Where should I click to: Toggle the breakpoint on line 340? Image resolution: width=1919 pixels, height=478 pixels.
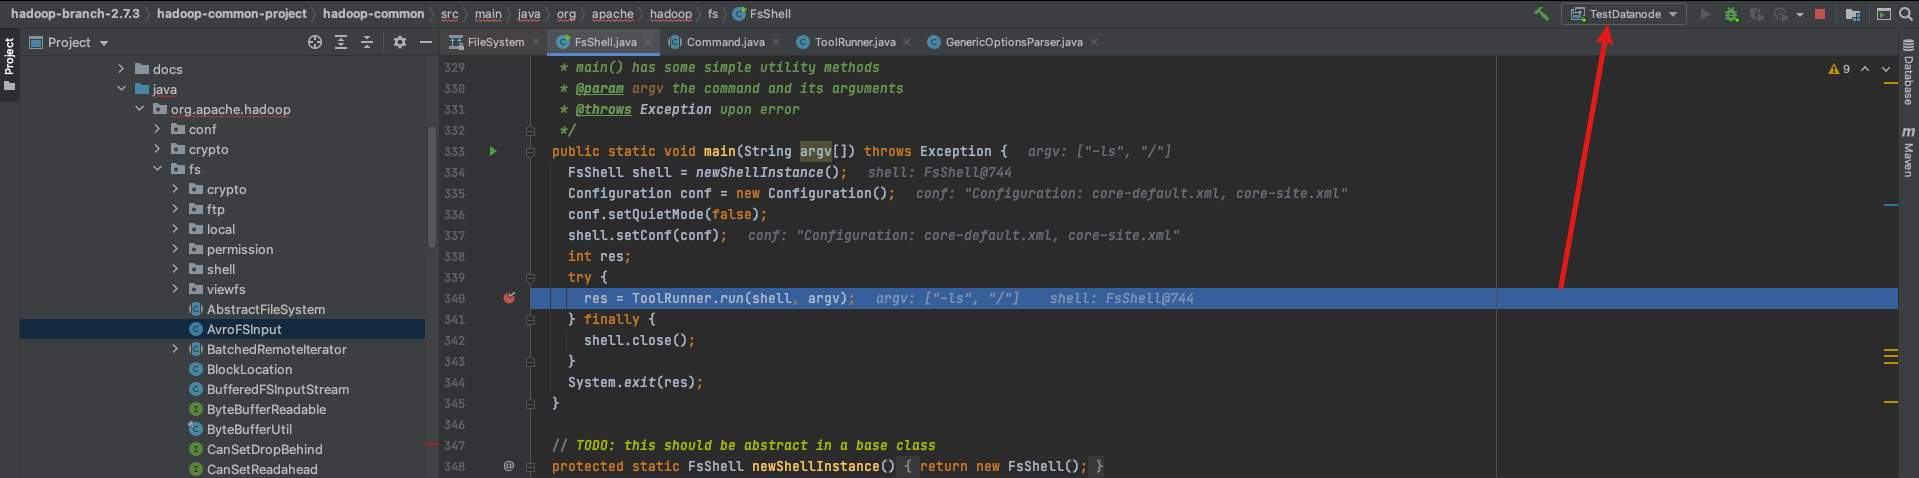click(509, 298)
